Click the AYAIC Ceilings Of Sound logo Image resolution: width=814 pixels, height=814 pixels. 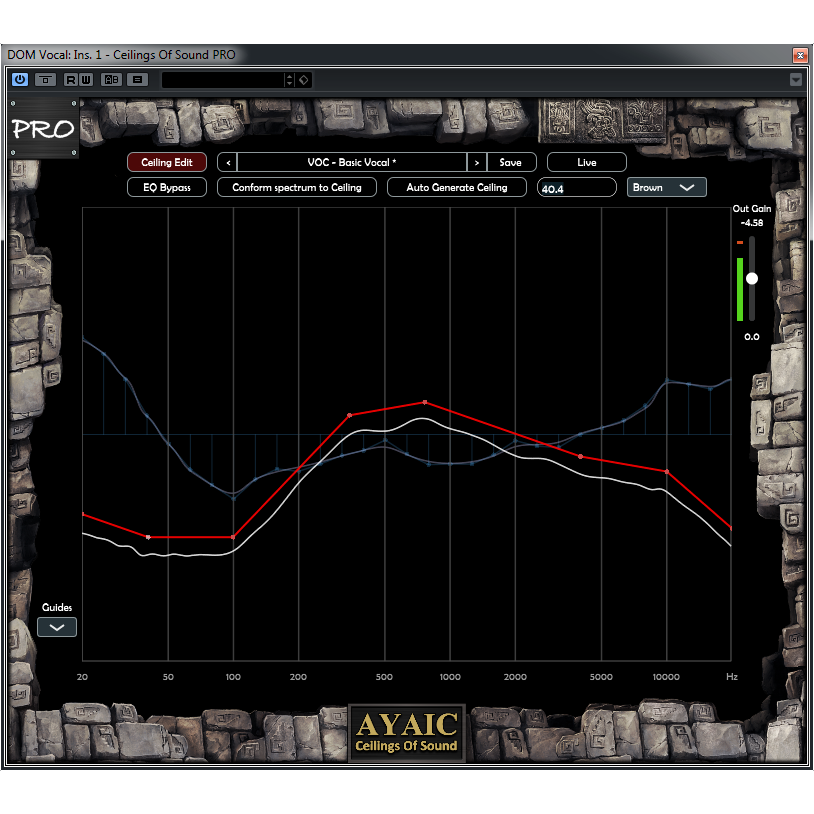point(406,732)
